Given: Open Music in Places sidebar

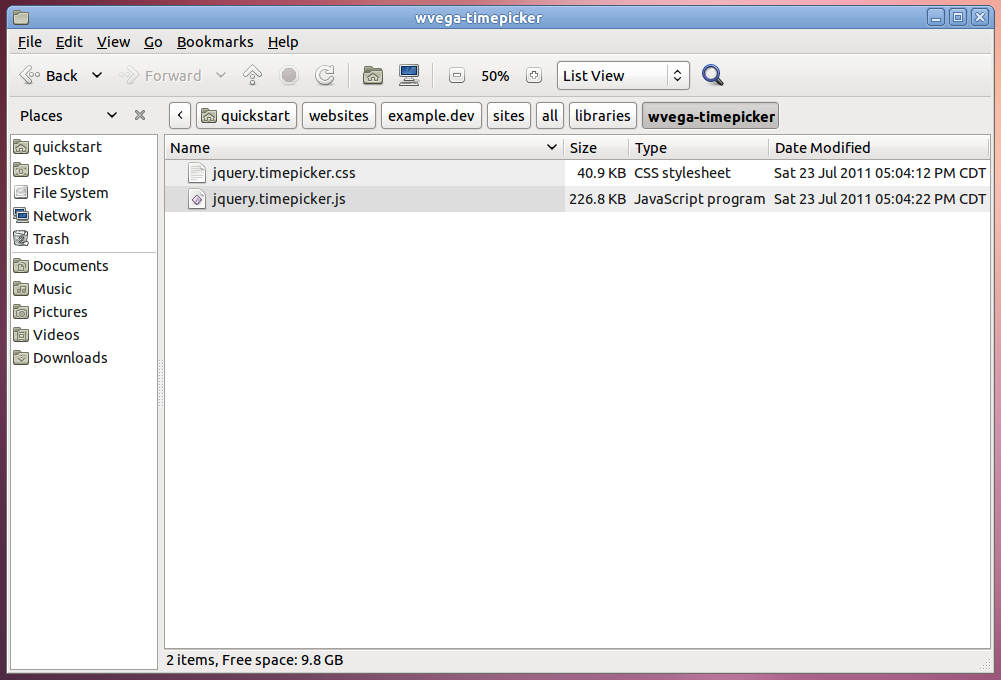Looking at the screenshot, I should coord(83,289).
